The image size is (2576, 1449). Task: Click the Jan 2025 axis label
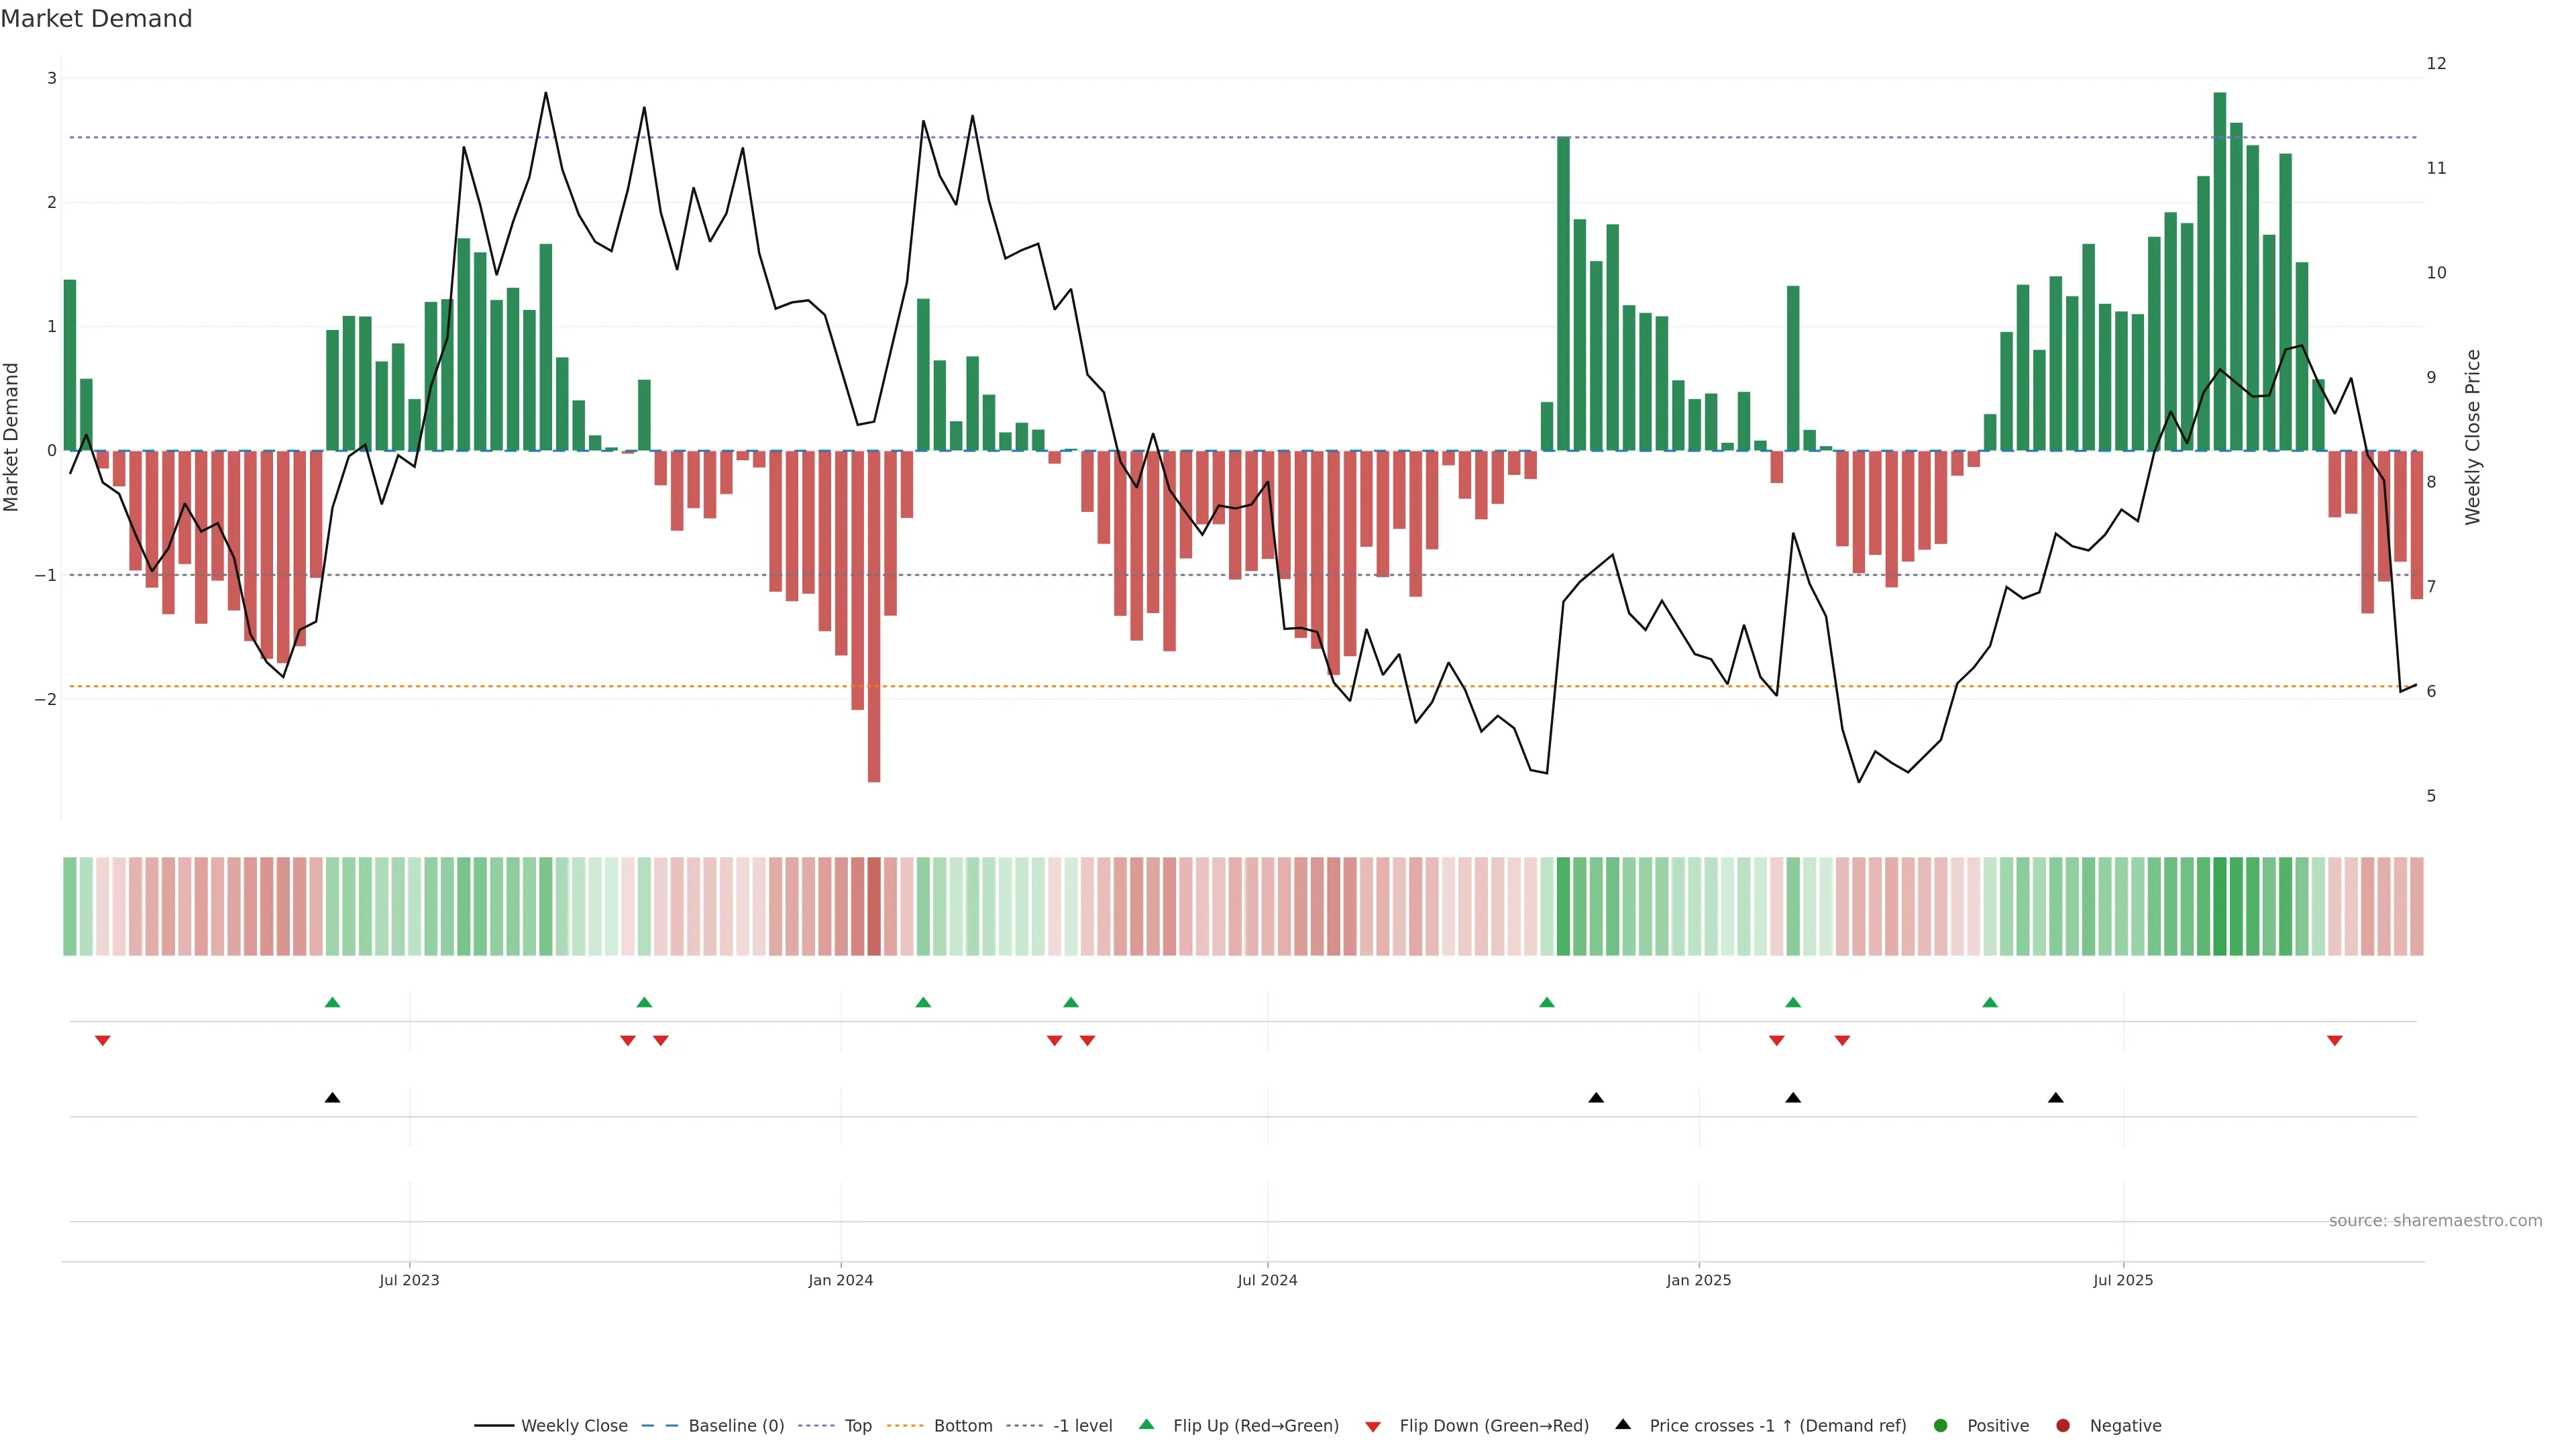[1698, 1280]
